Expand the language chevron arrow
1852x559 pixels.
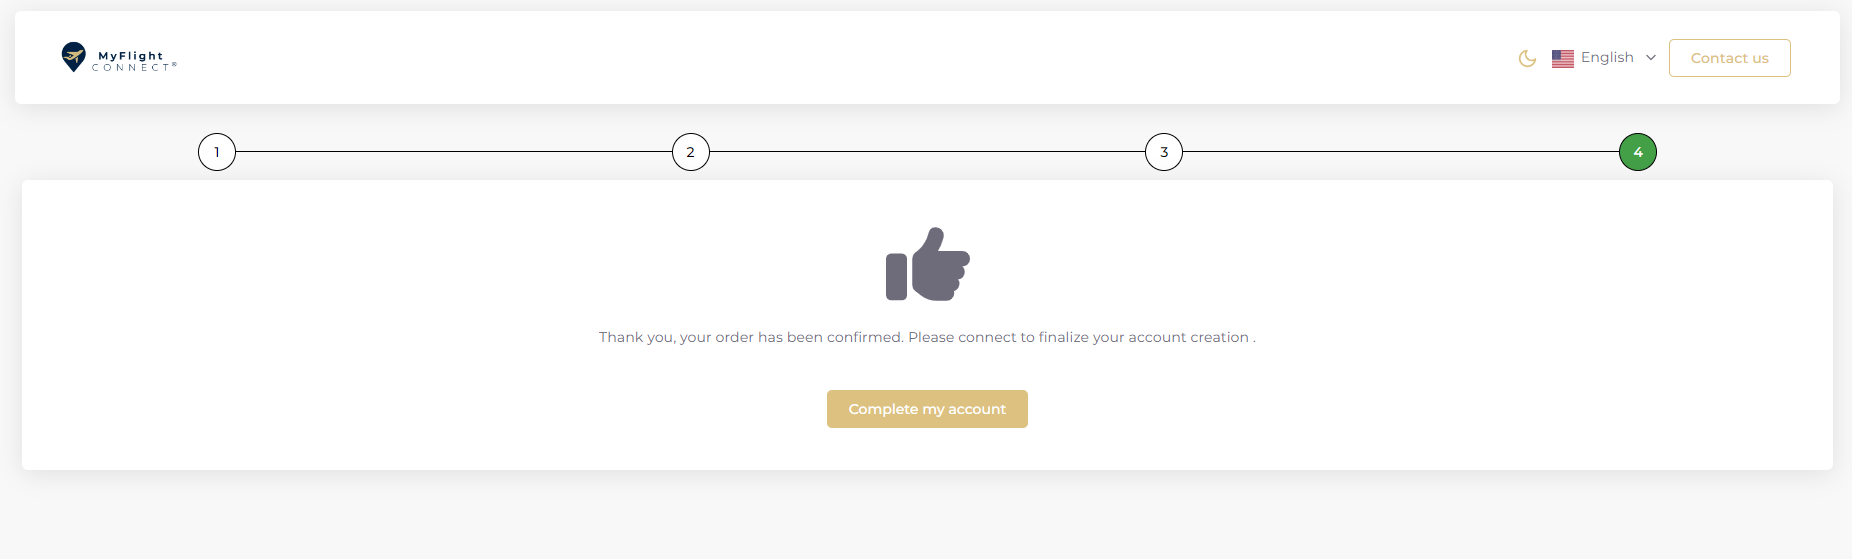(1650, 58)
